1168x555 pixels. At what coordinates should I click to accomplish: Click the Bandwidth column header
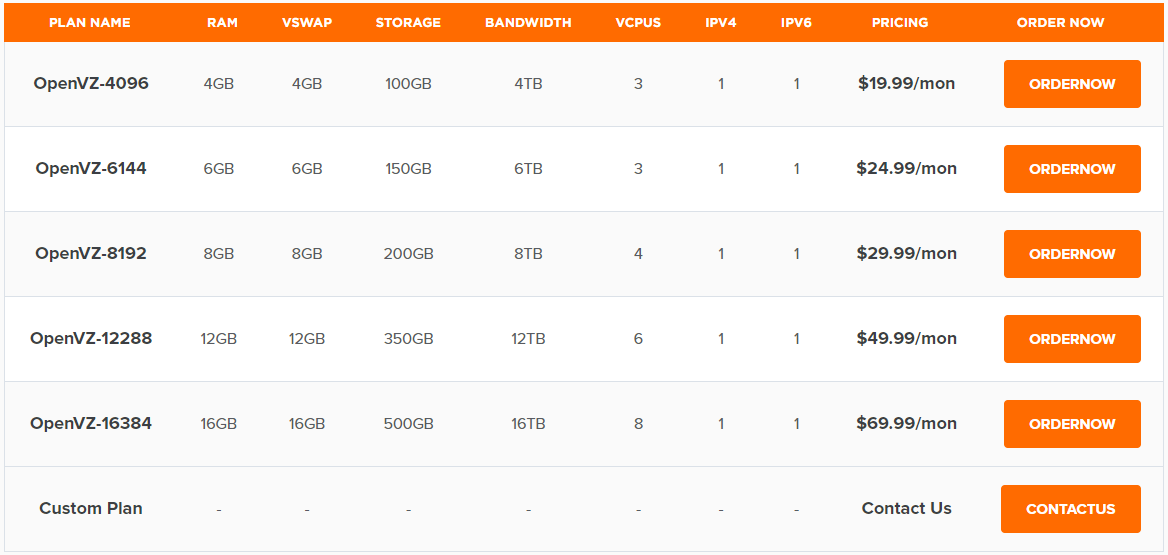[x=528, y=22]
